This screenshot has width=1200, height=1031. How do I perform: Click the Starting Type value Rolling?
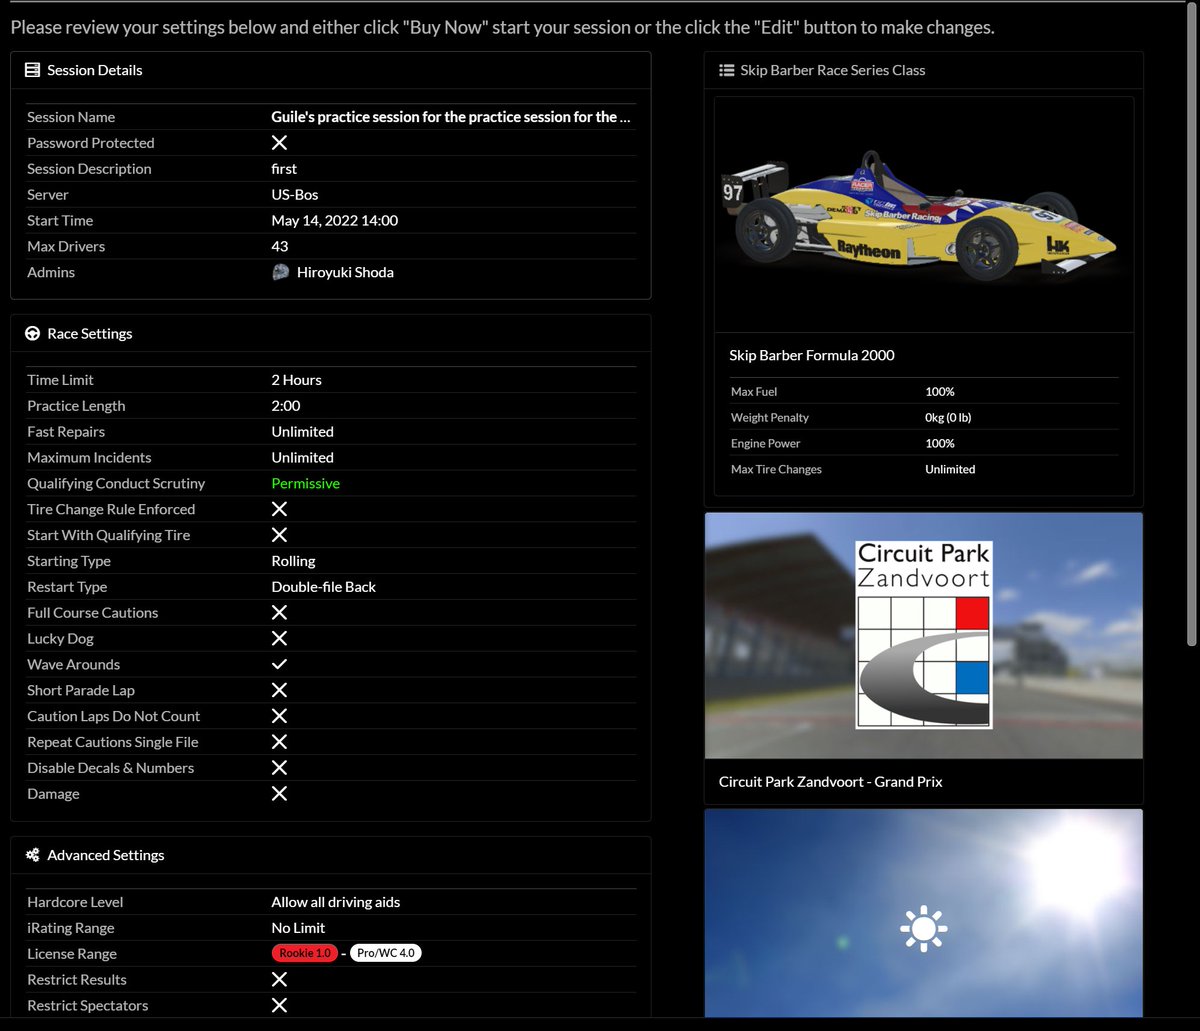(x=294, y=561)
